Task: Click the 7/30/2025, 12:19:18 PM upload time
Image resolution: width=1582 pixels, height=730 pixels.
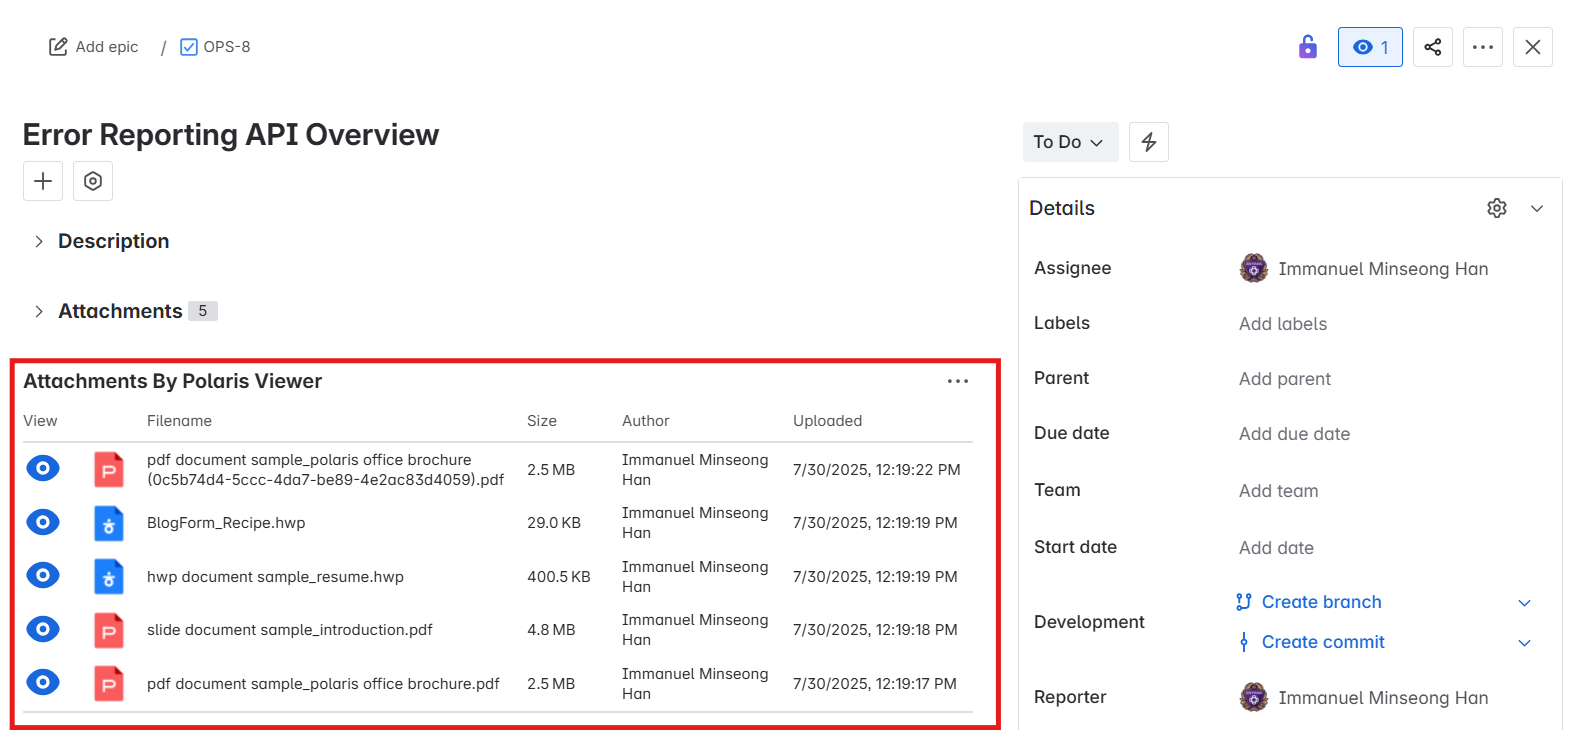Action: tap(875, 630)
